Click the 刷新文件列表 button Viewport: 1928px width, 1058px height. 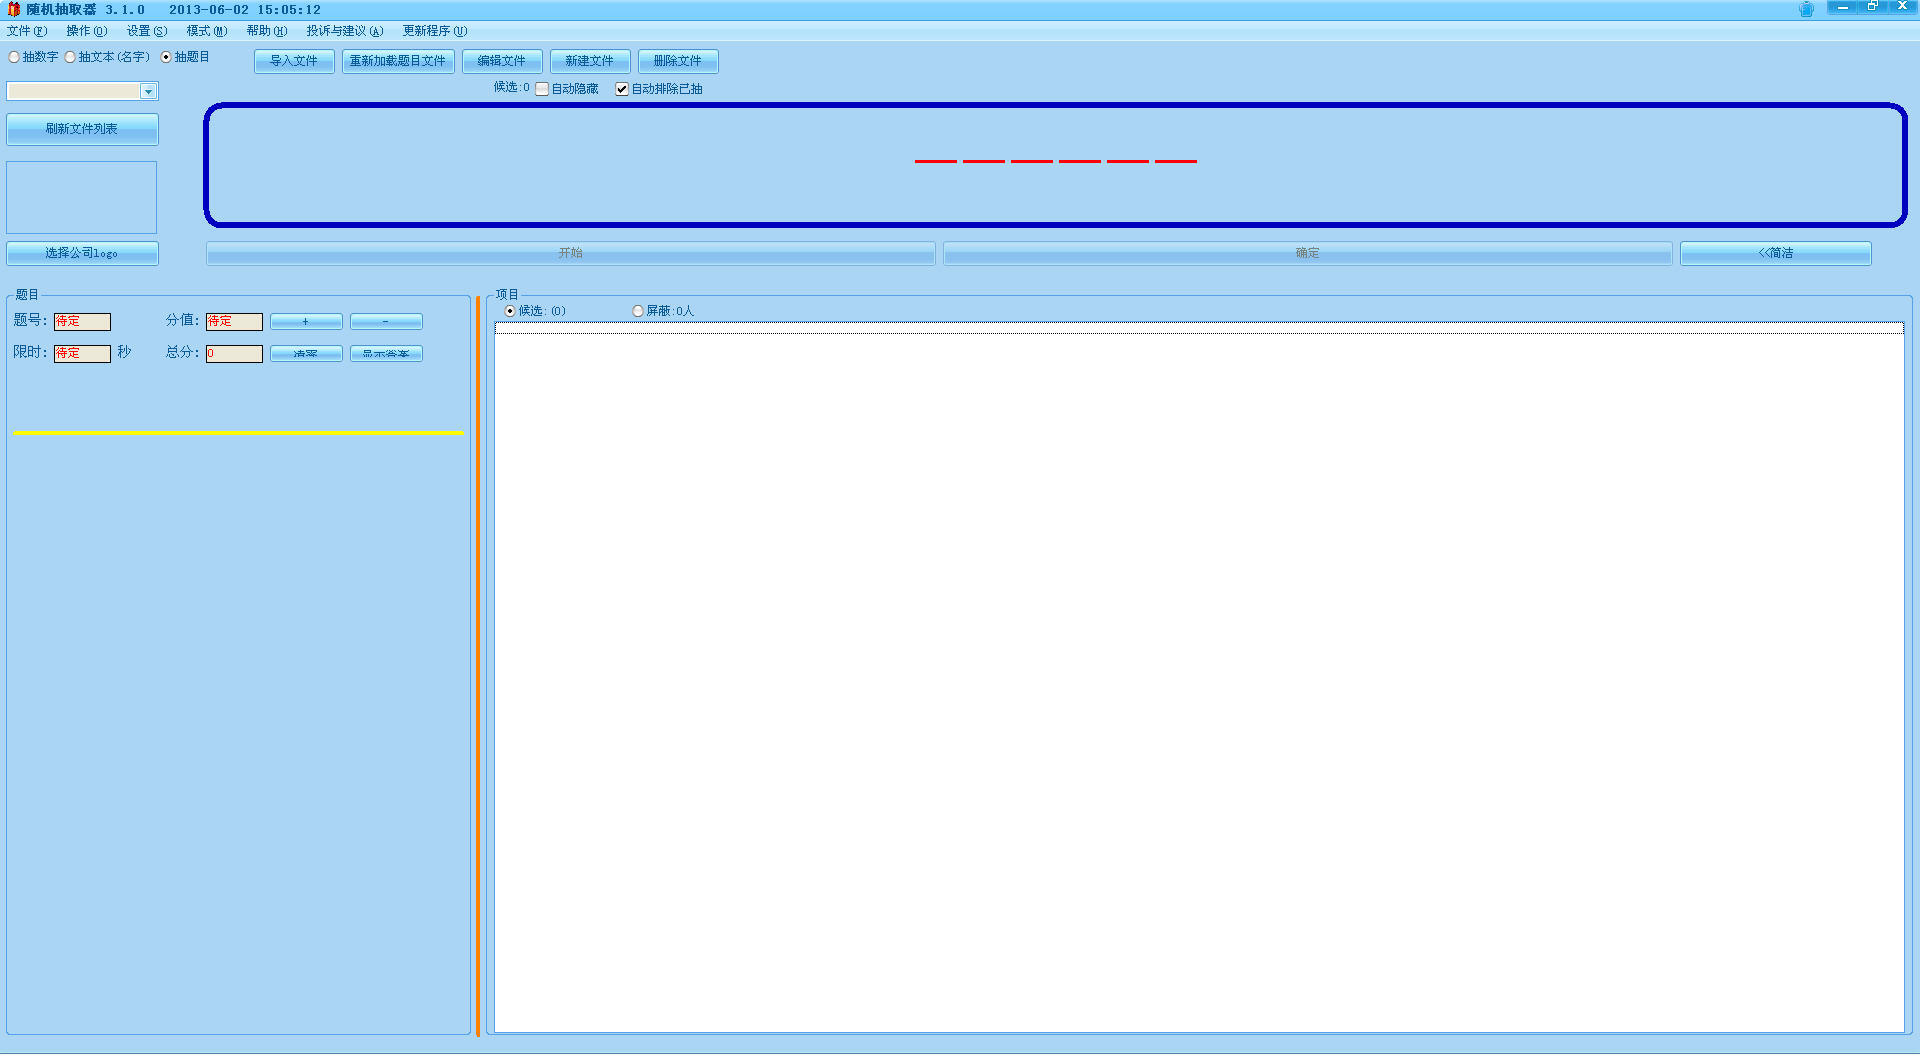pos(83,130)
